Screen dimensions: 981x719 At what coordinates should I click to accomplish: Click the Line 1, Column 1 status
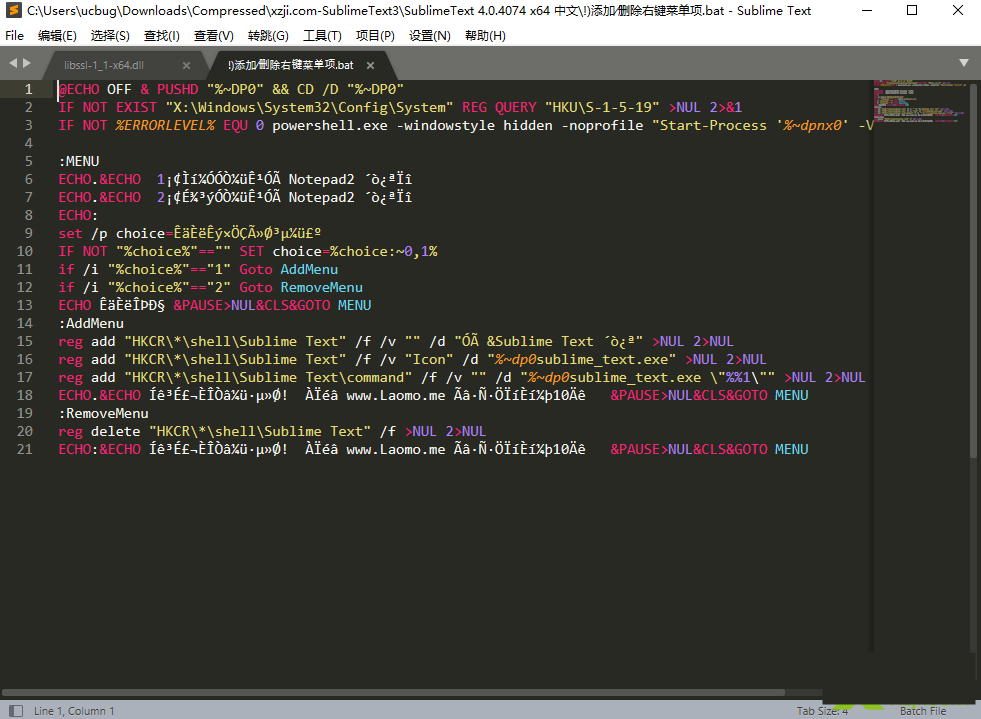click(x=74, y=711)
